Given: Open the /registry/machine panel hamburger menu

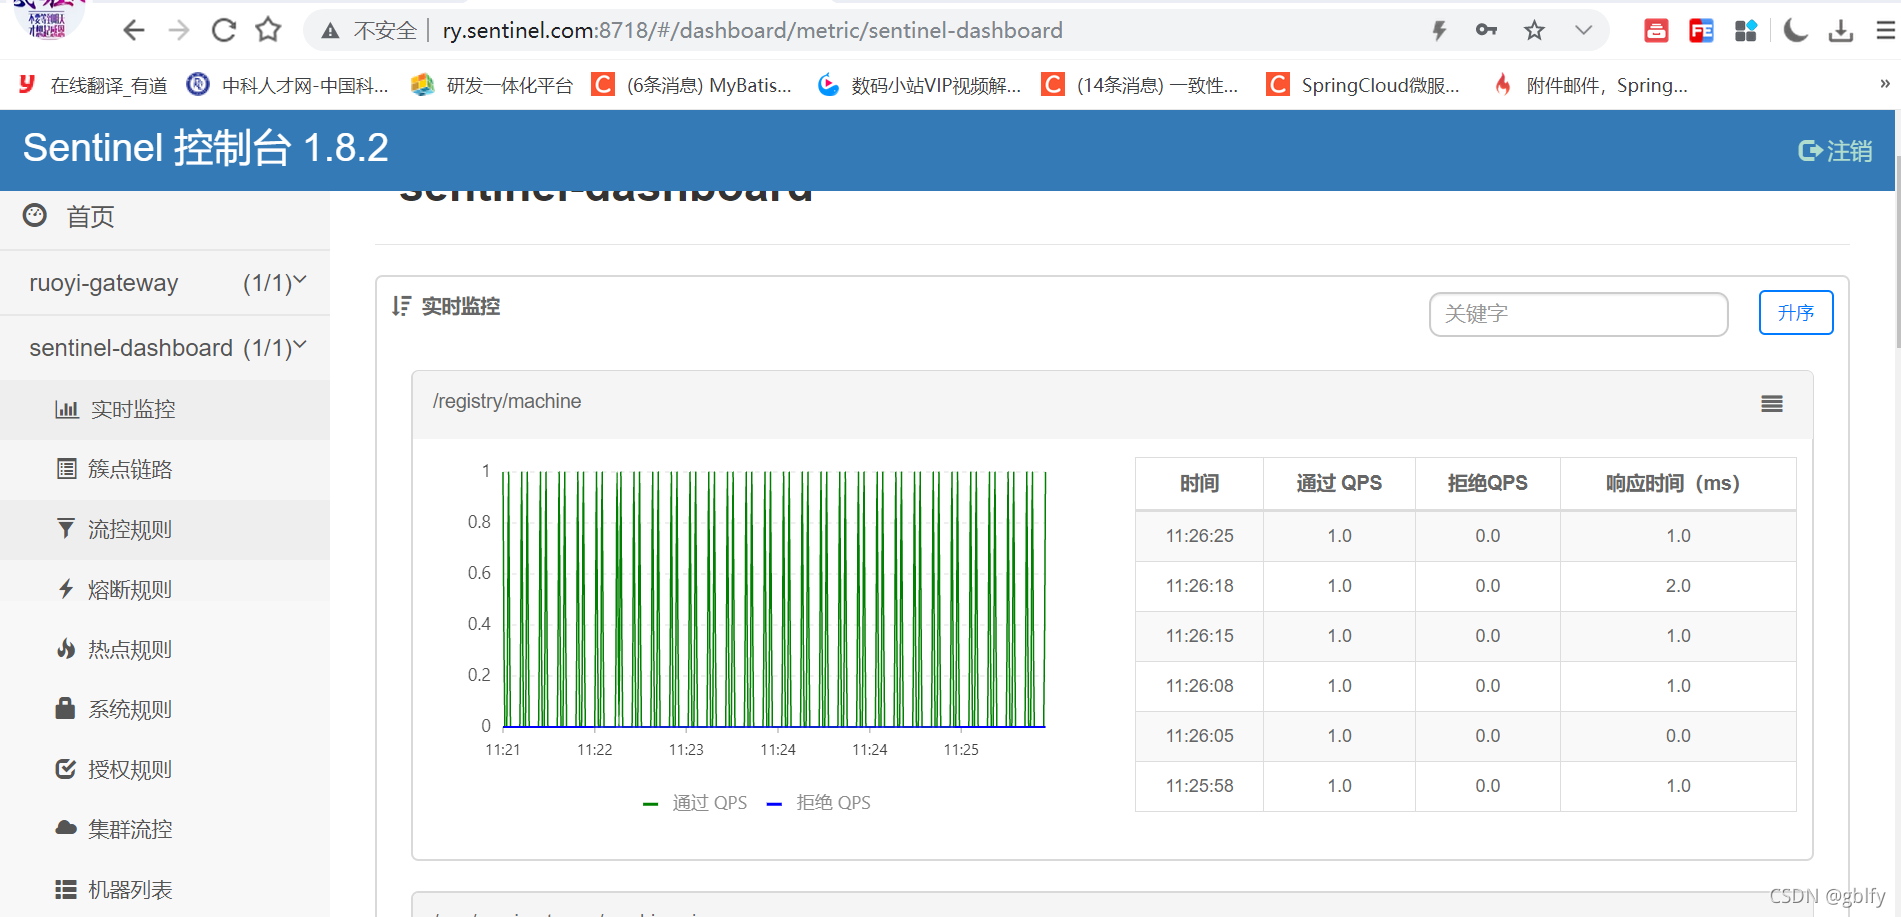Looking at the screenshot, I should pos(1772,404).
